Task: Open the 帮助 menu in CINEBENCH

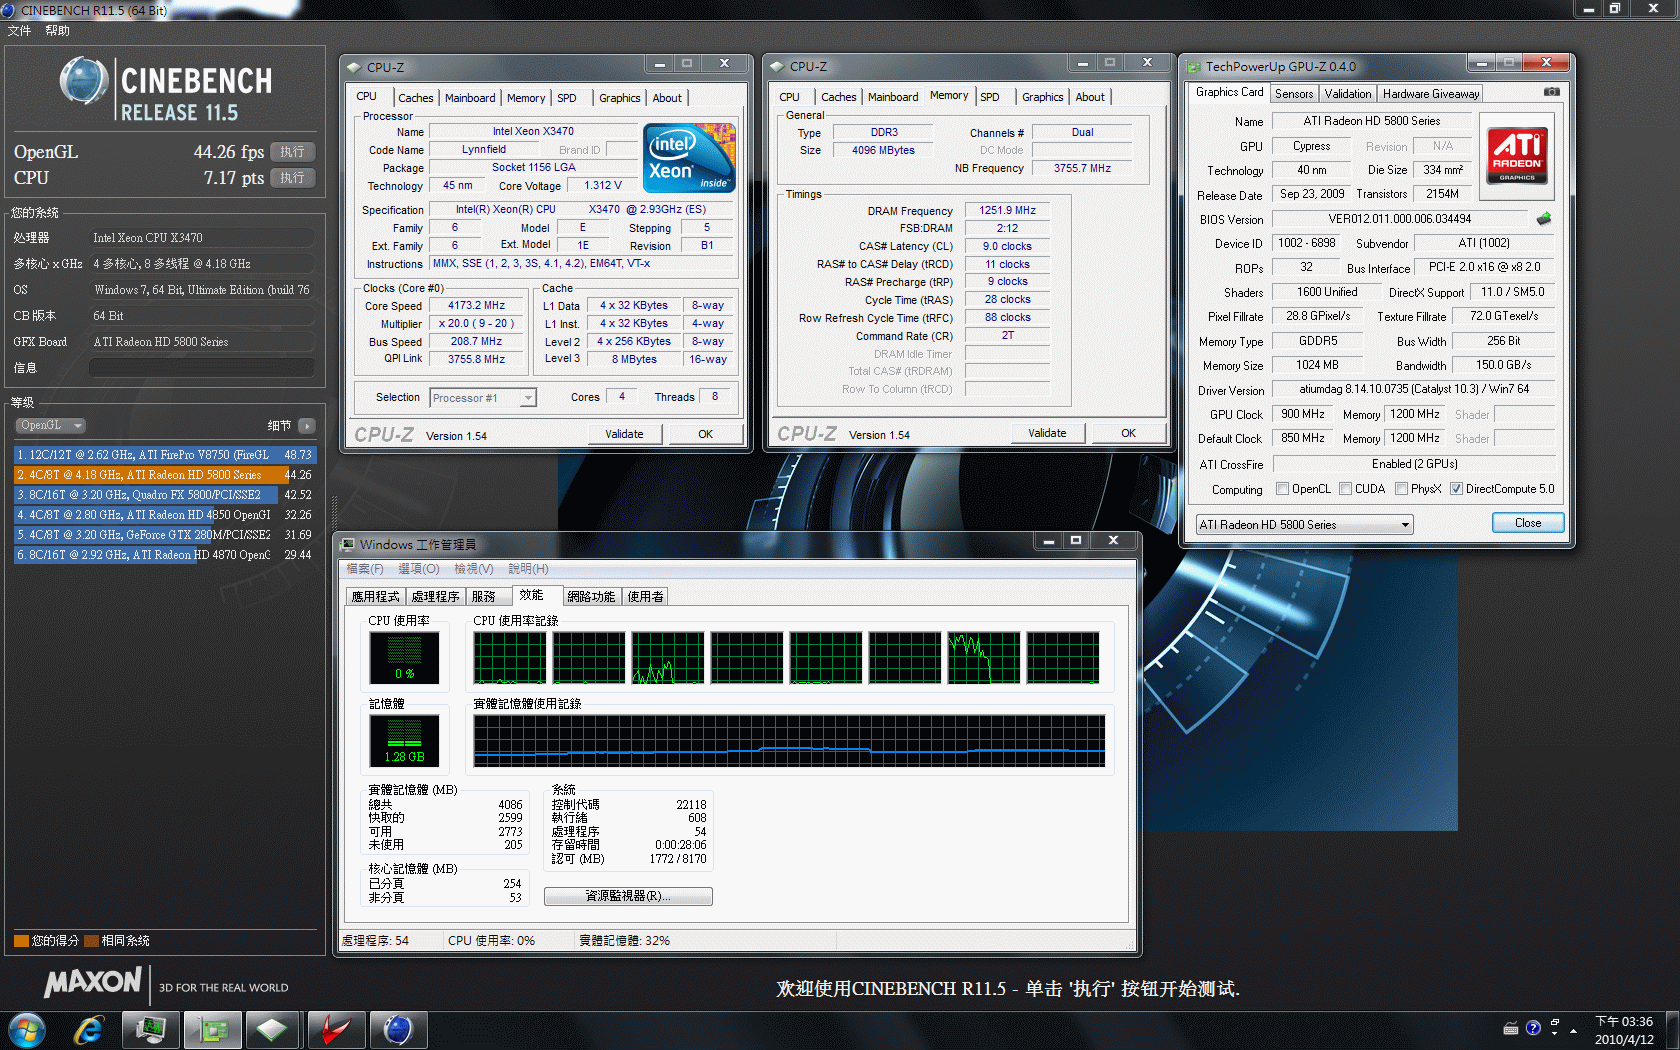Action: pos(57,31)
